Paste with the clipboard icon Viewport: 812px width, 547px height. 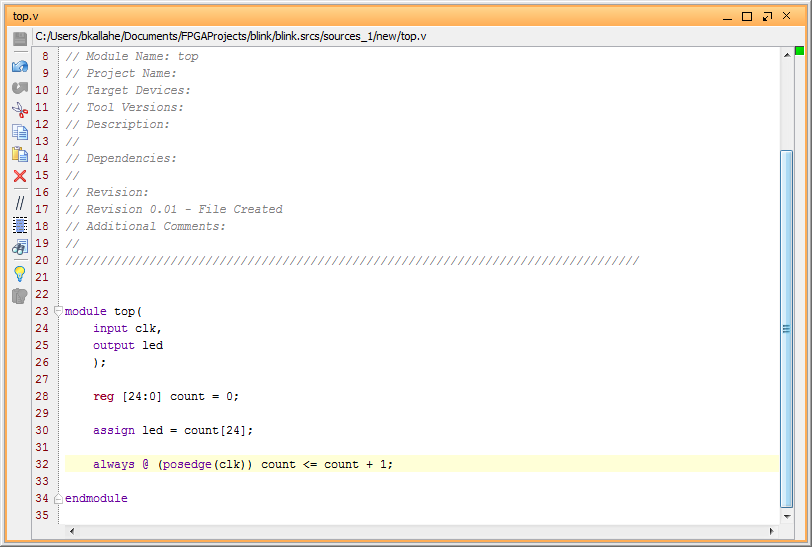20,154
